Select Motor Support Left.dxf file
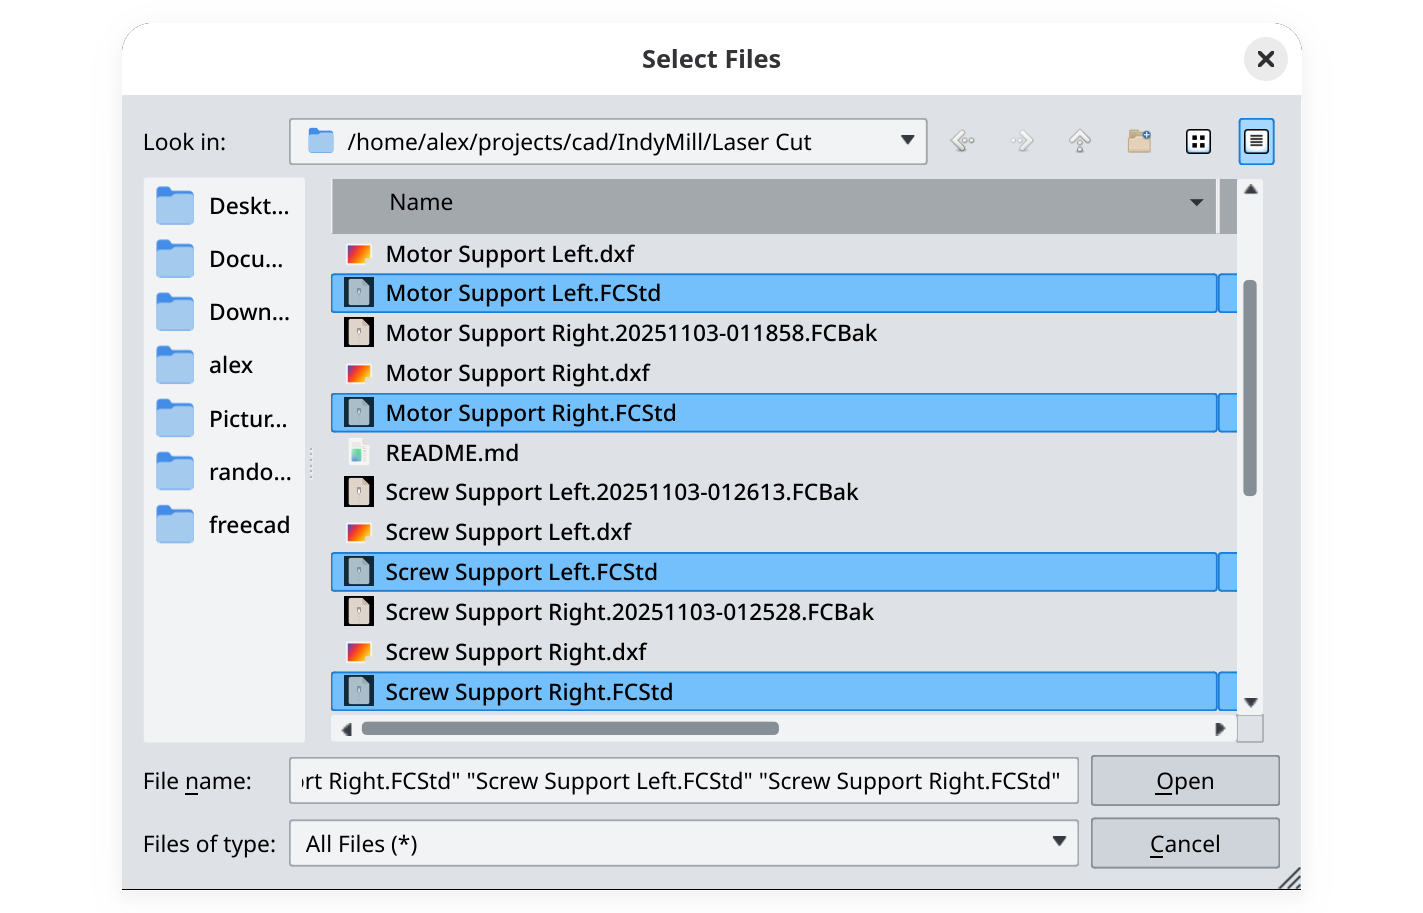The height and width of the screenshot is (913, 1423). pyautogui.click(x=509, y=254)
